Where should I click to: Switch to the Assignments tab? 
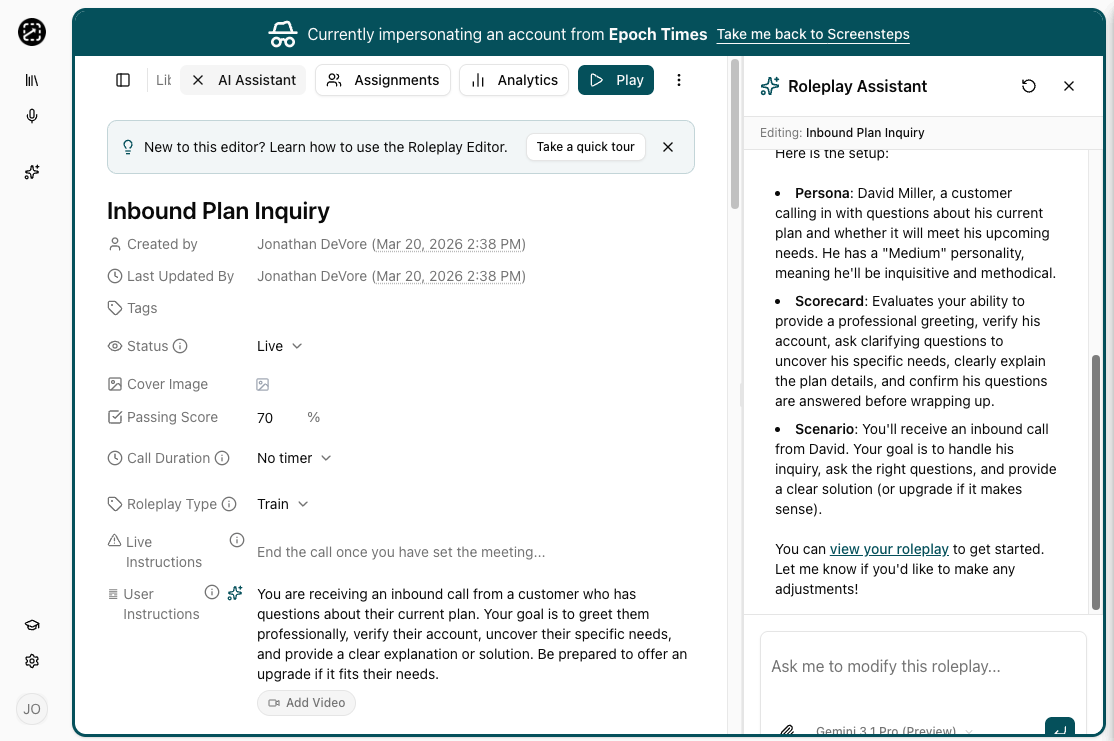click(x=382, y=79)
